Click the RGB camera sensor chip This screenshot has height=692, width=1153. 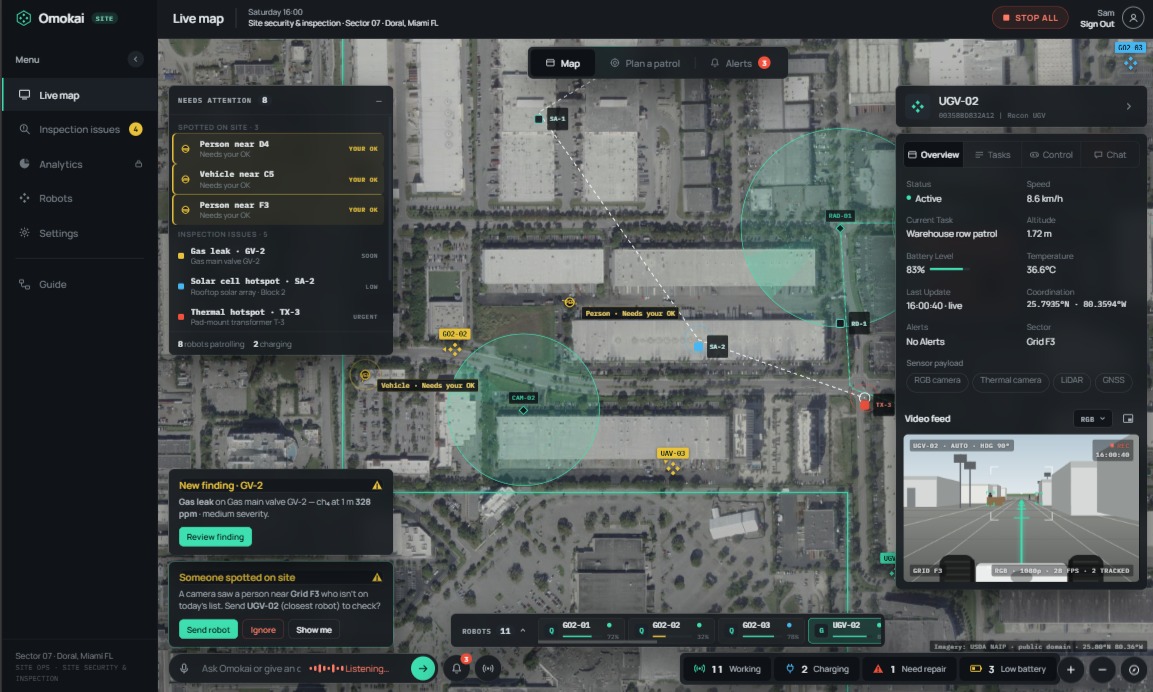point(937,380)
